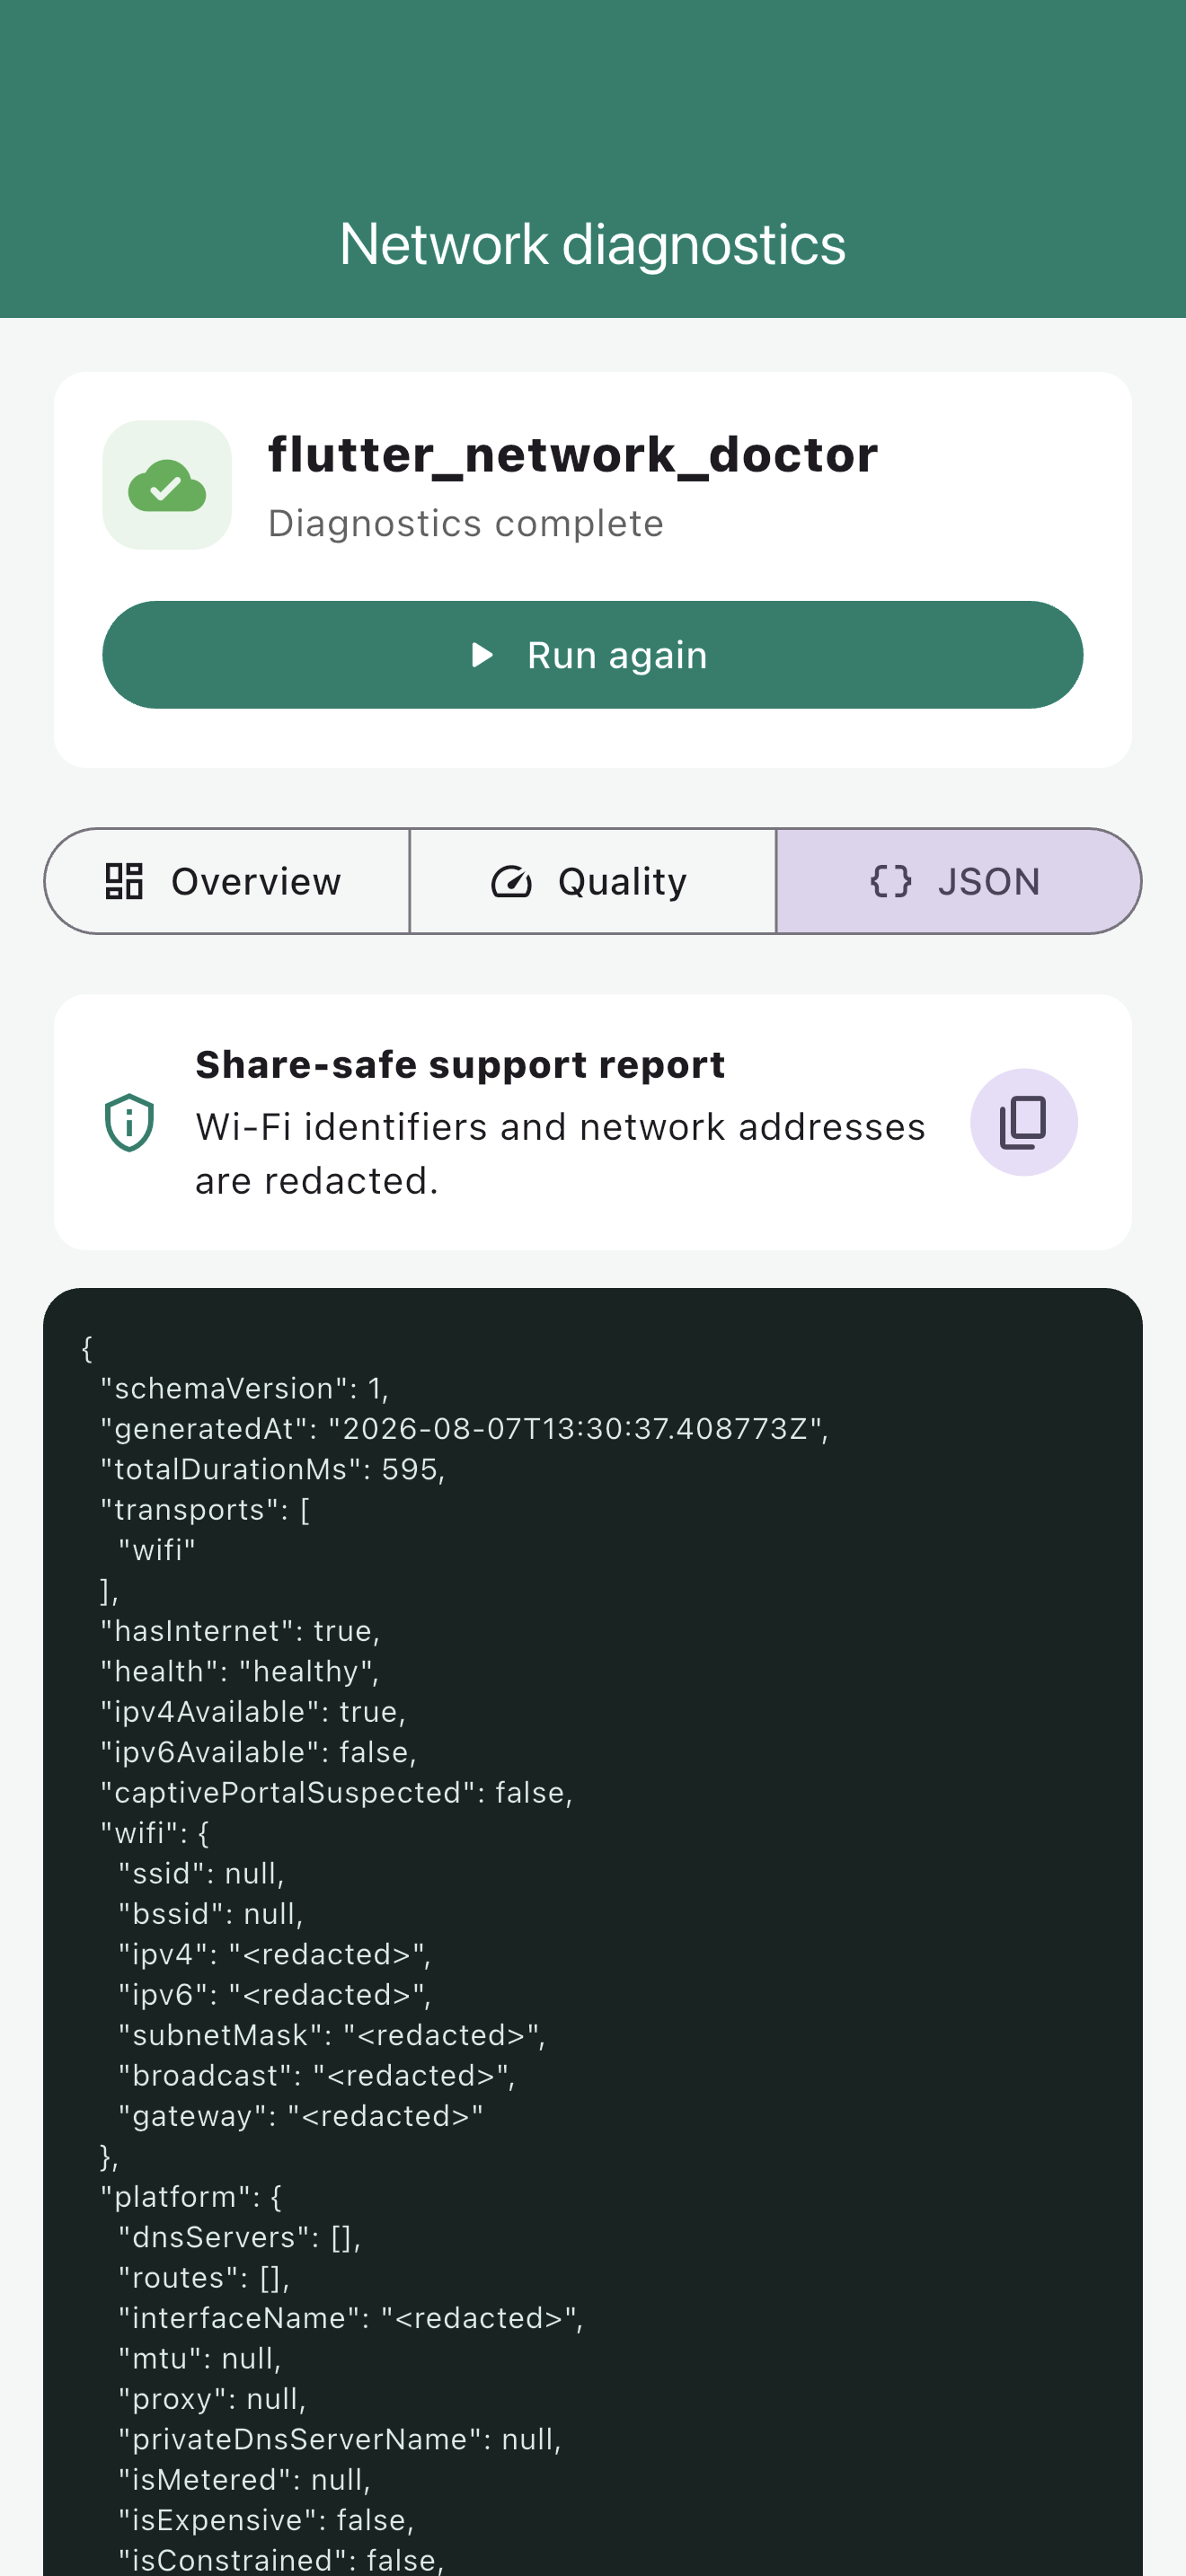Viewport: 1186px width, 2576px height.
Task: Run the diagnostics again
Action: (593, 655)
